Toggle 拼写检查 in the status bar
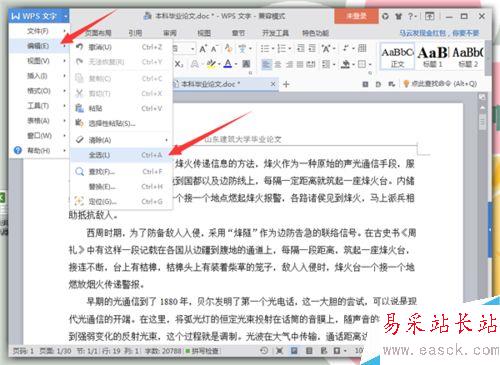This screenshot has width=500, height=365. point(202,351)
